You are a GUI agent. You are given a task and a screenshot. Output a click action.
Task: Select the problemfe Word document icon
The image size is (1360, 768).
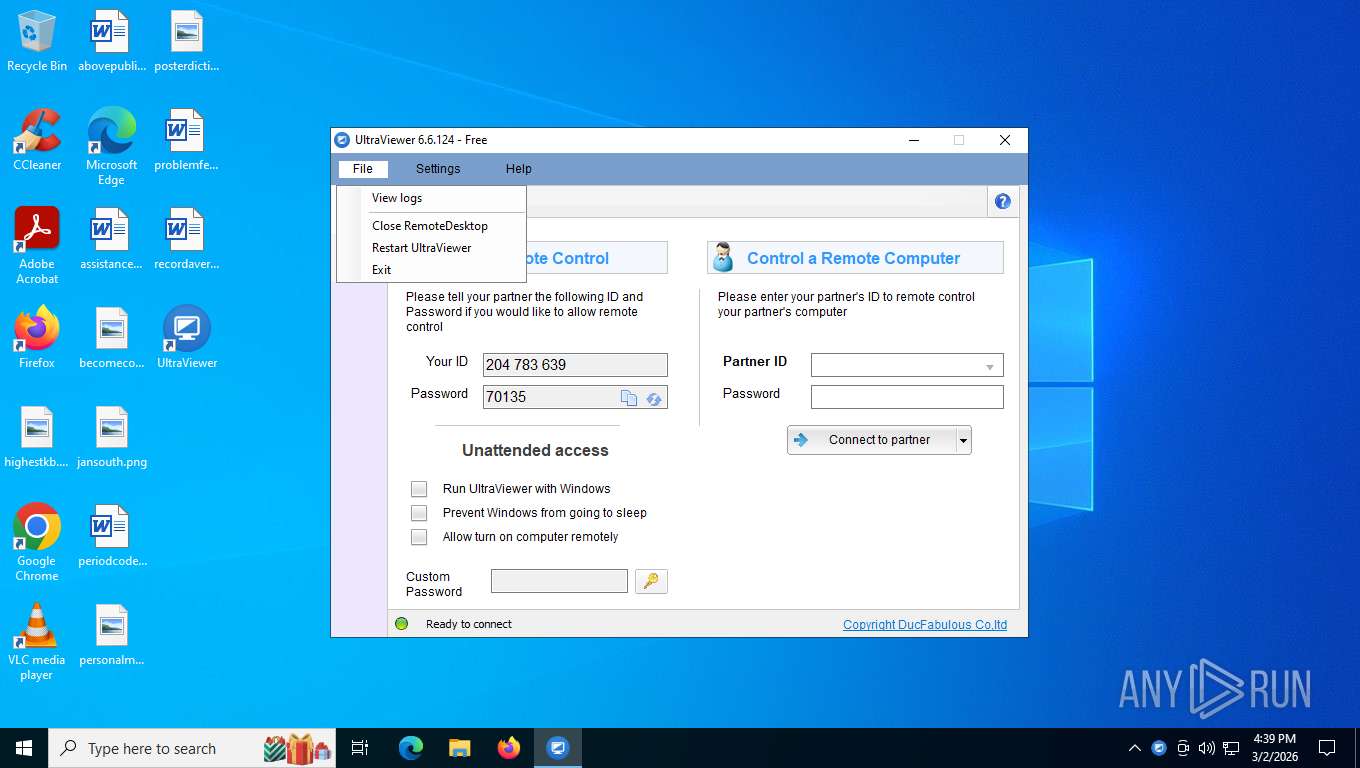pyautogui.click(x=187, y=139)
